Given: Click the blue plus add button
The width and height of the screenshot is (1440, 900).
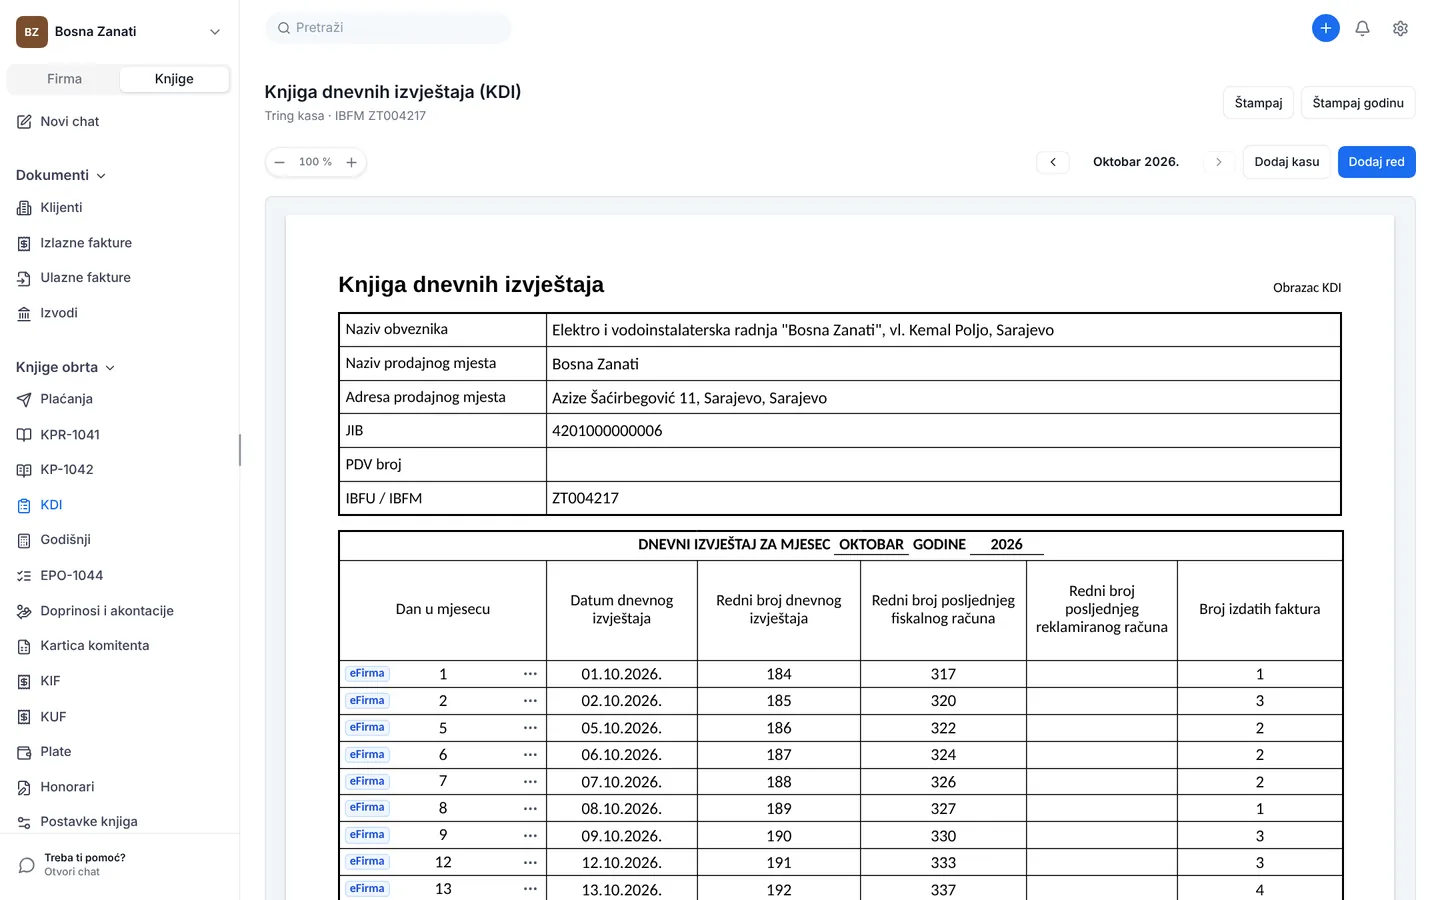Looking at the screenshot, I should (1325, 28).
